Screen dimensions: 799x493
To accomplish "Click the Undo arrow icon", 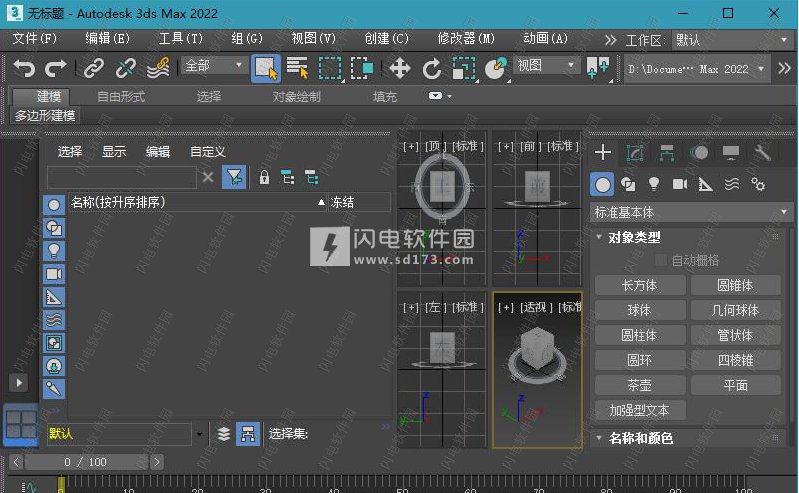I will 24,68.
